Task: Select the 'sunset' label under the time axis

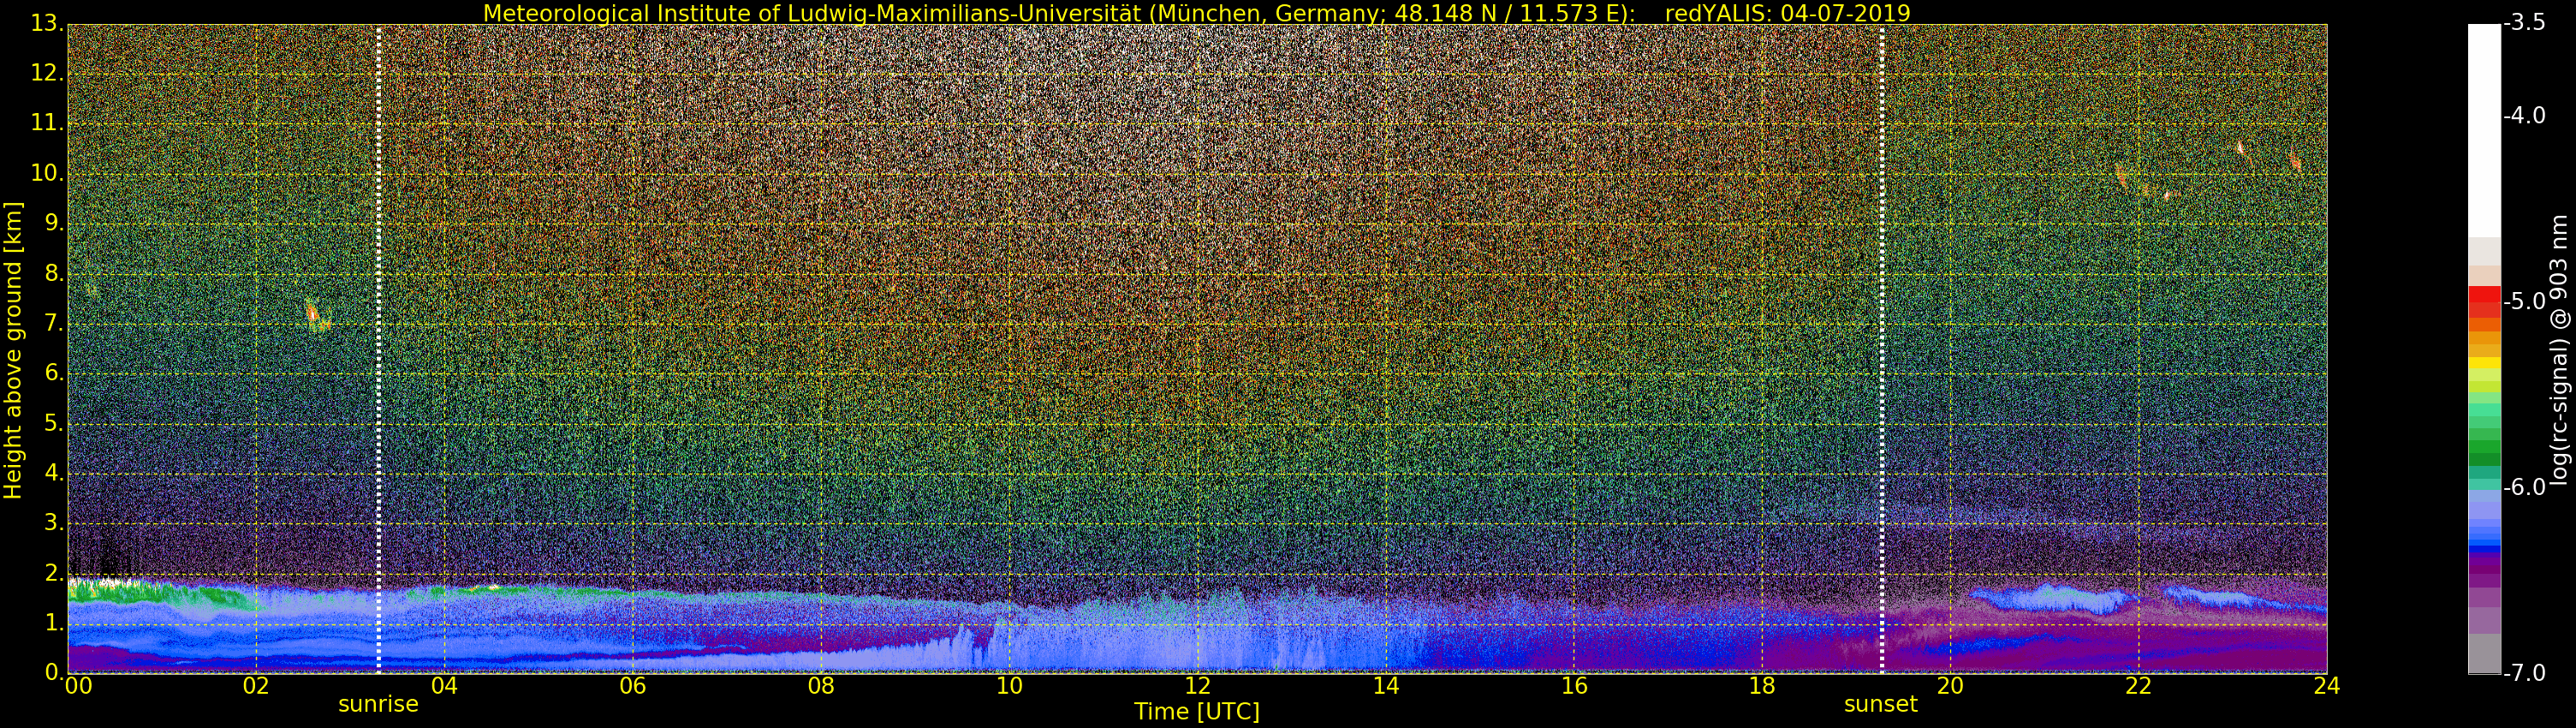Action: tap(1880, 704)
